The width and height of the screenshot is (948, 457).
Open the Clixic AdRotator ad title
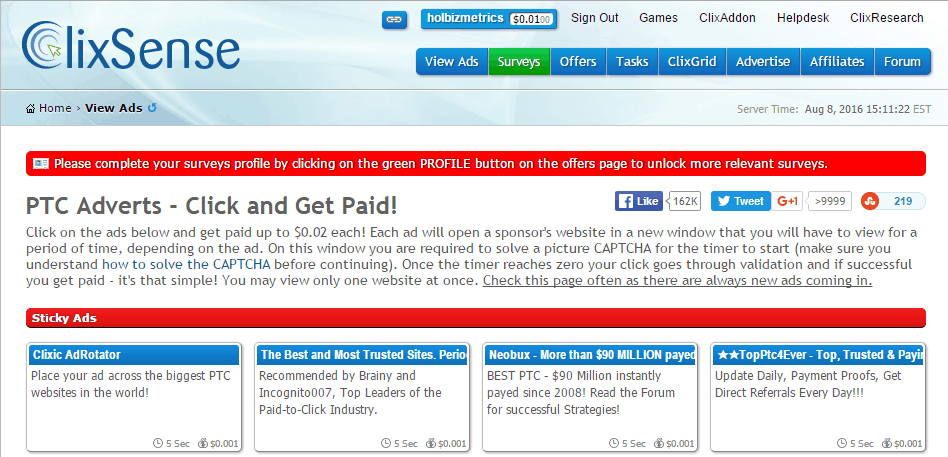pos(77,355)
